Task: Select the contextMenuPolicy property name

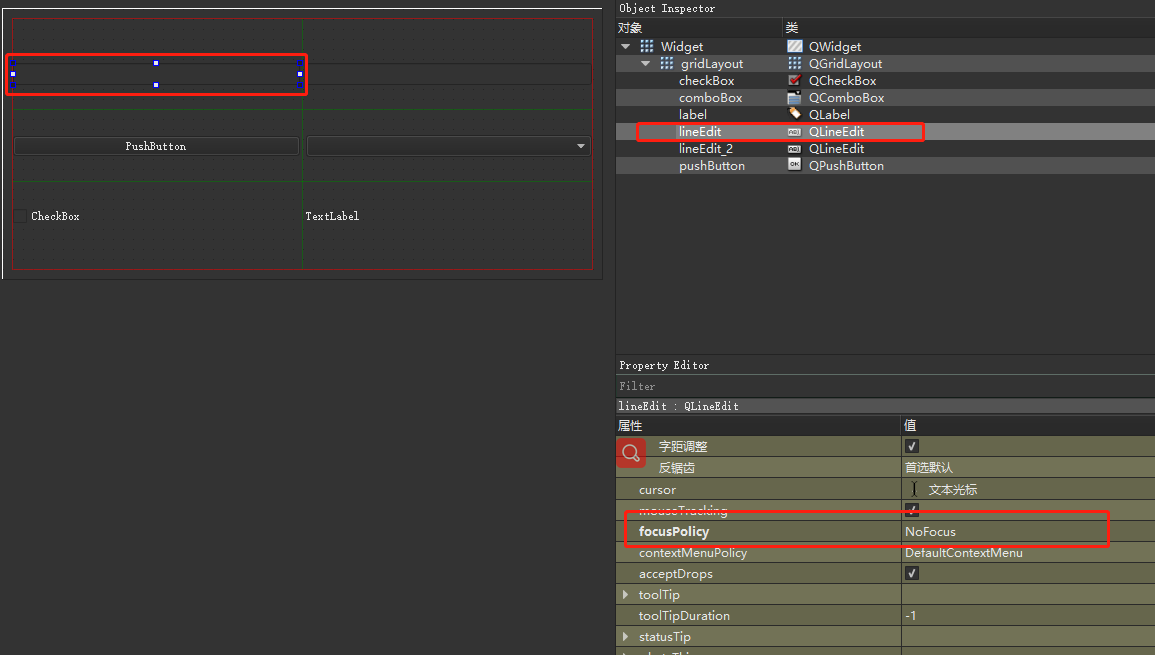Action: tap(693, 553)
